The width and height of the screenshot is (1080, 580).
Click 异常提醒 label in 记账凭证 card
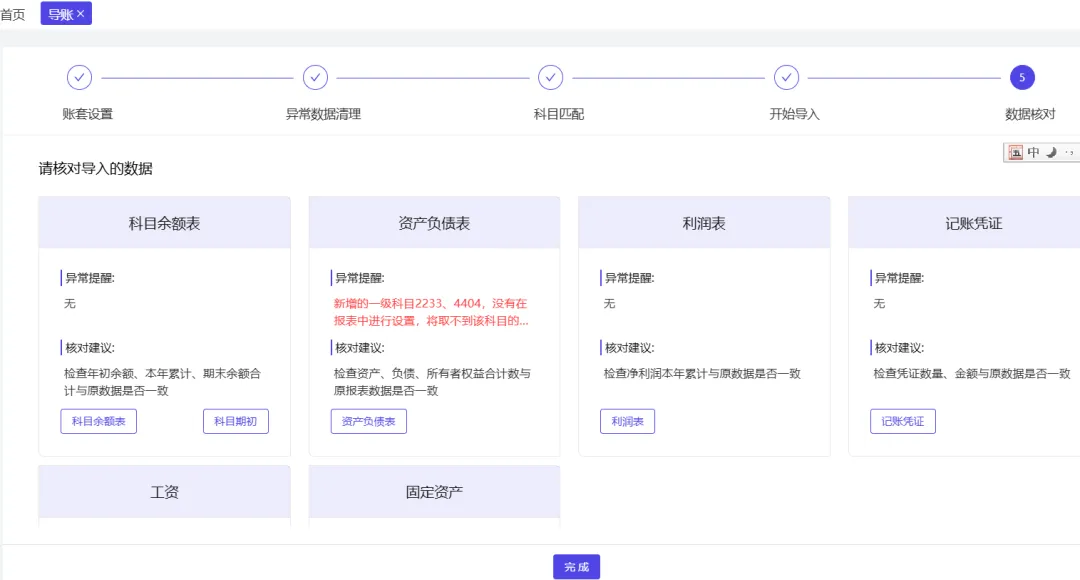pyautogui.click(x=900, y=278)
